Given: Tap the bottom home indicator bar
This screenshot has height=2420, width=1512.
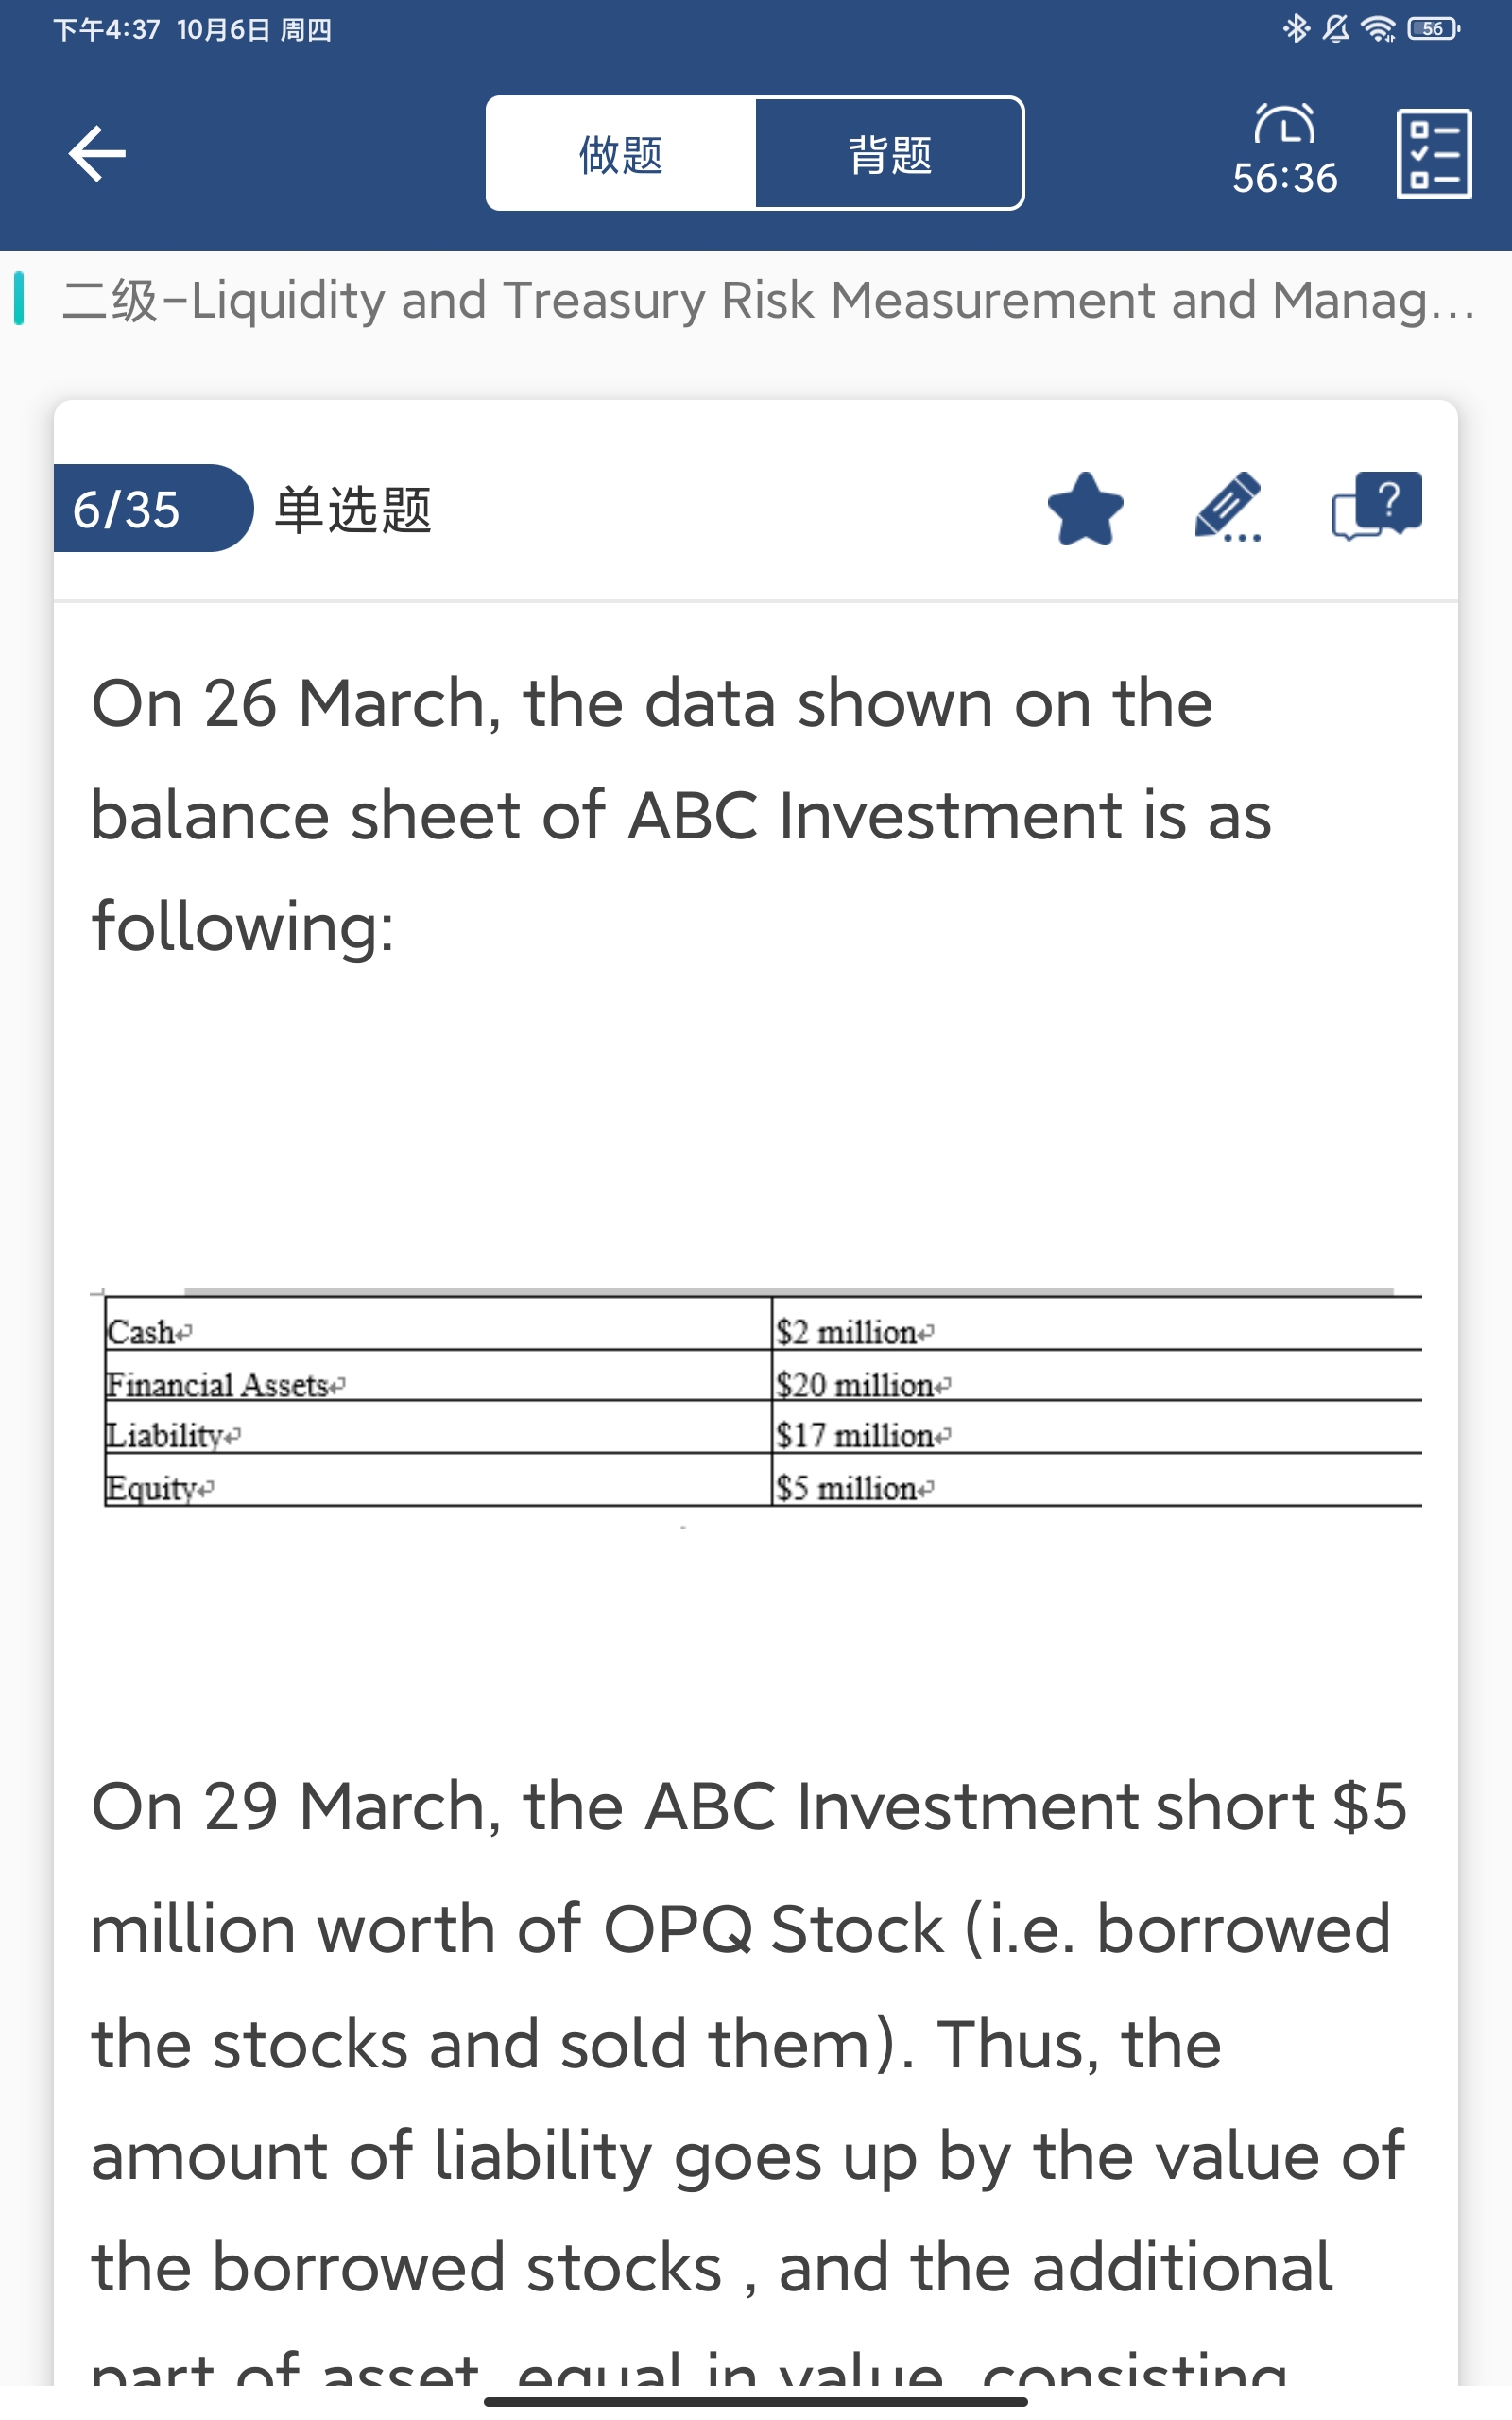Looking at the screenshot, I should click(x=756, y=2400).
